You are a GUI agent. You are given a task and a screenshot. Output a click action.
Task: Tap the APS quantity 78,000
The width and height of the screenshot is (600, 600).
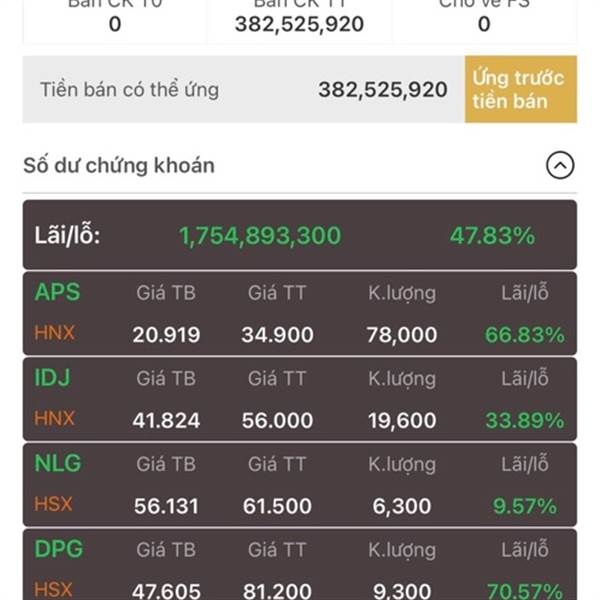coord(402,335)
